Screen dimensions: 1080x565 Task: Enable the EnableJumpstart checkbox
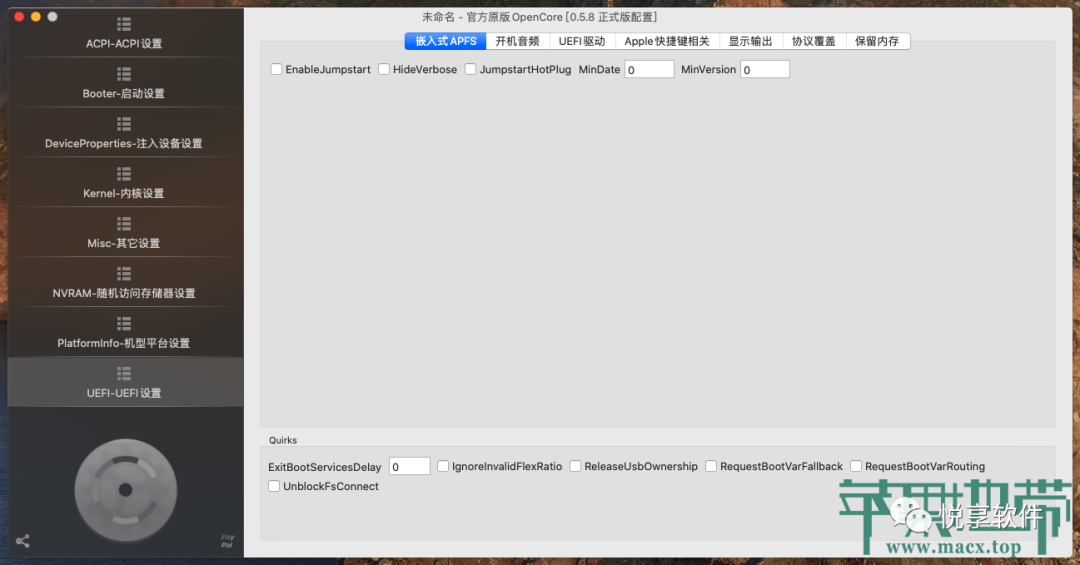(x=276, y=69)
